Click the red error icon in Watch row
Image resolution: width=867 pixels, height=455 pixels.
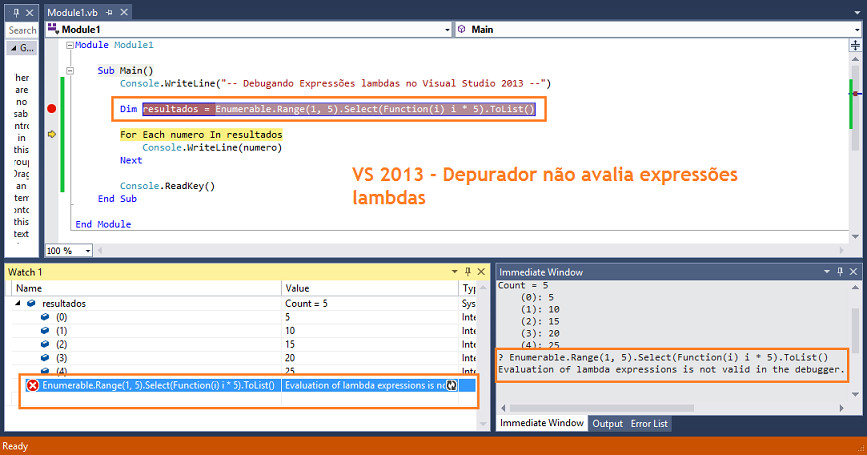pyautogui.click(x=33, y=385)
